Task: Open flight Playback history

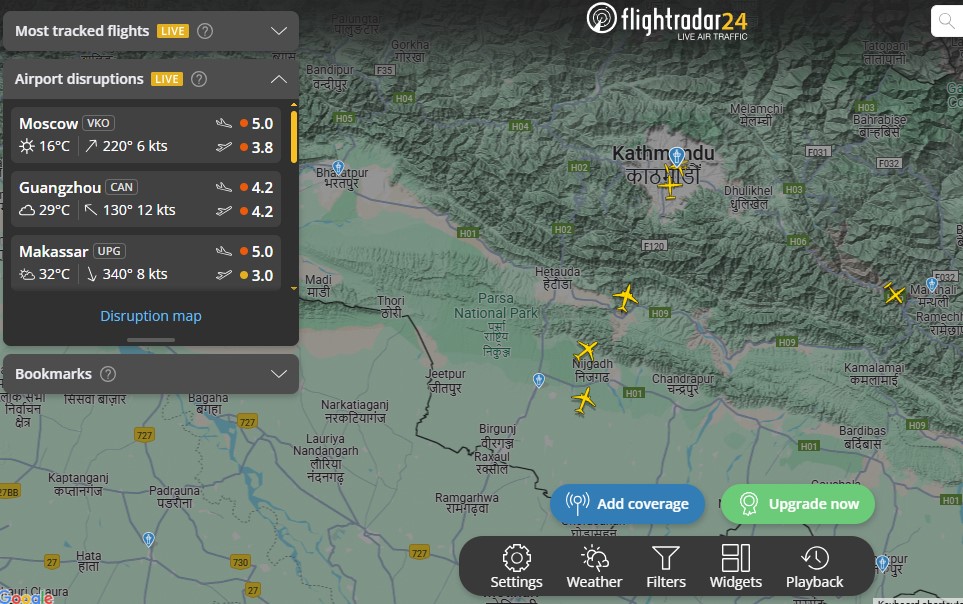Action: (x=814, y=567)
